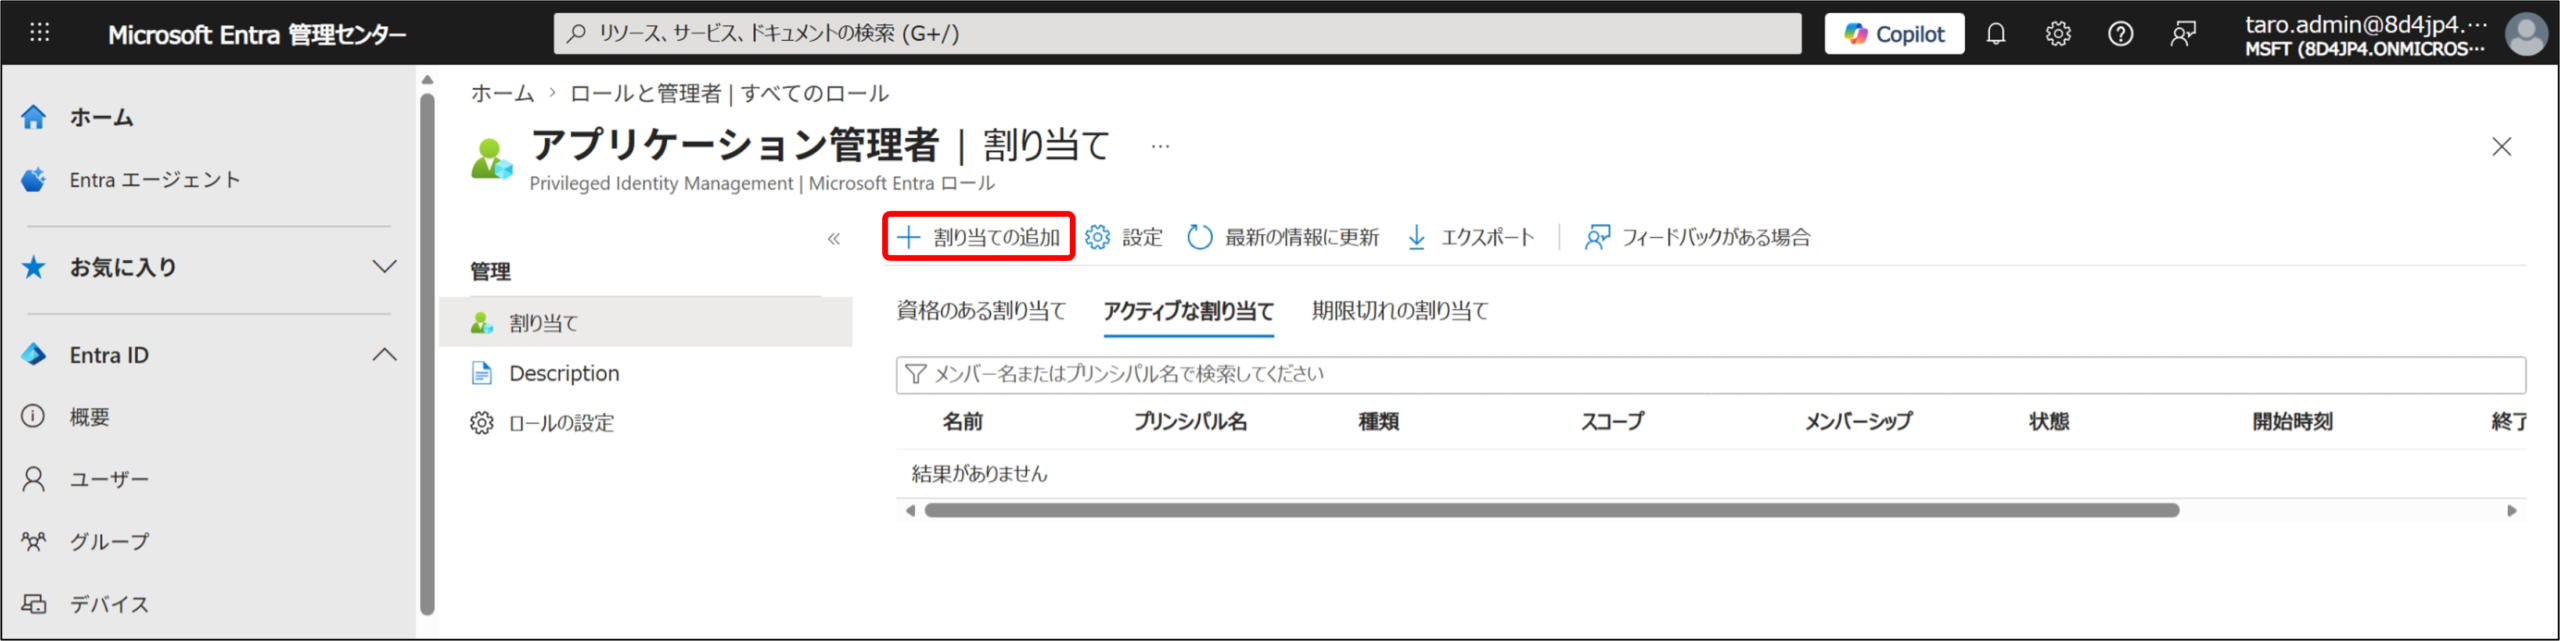The width and height of the screenshot is (2560, 641).
Task: Click the help question mark icon
Action: 2119,34
